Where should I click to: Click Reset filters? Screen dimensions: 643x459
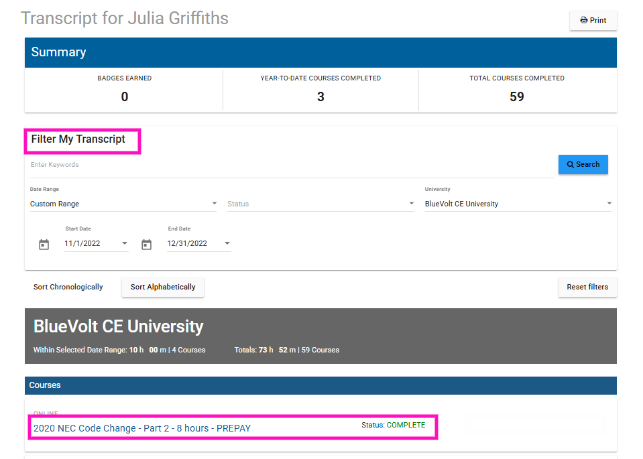click(587, 287)
